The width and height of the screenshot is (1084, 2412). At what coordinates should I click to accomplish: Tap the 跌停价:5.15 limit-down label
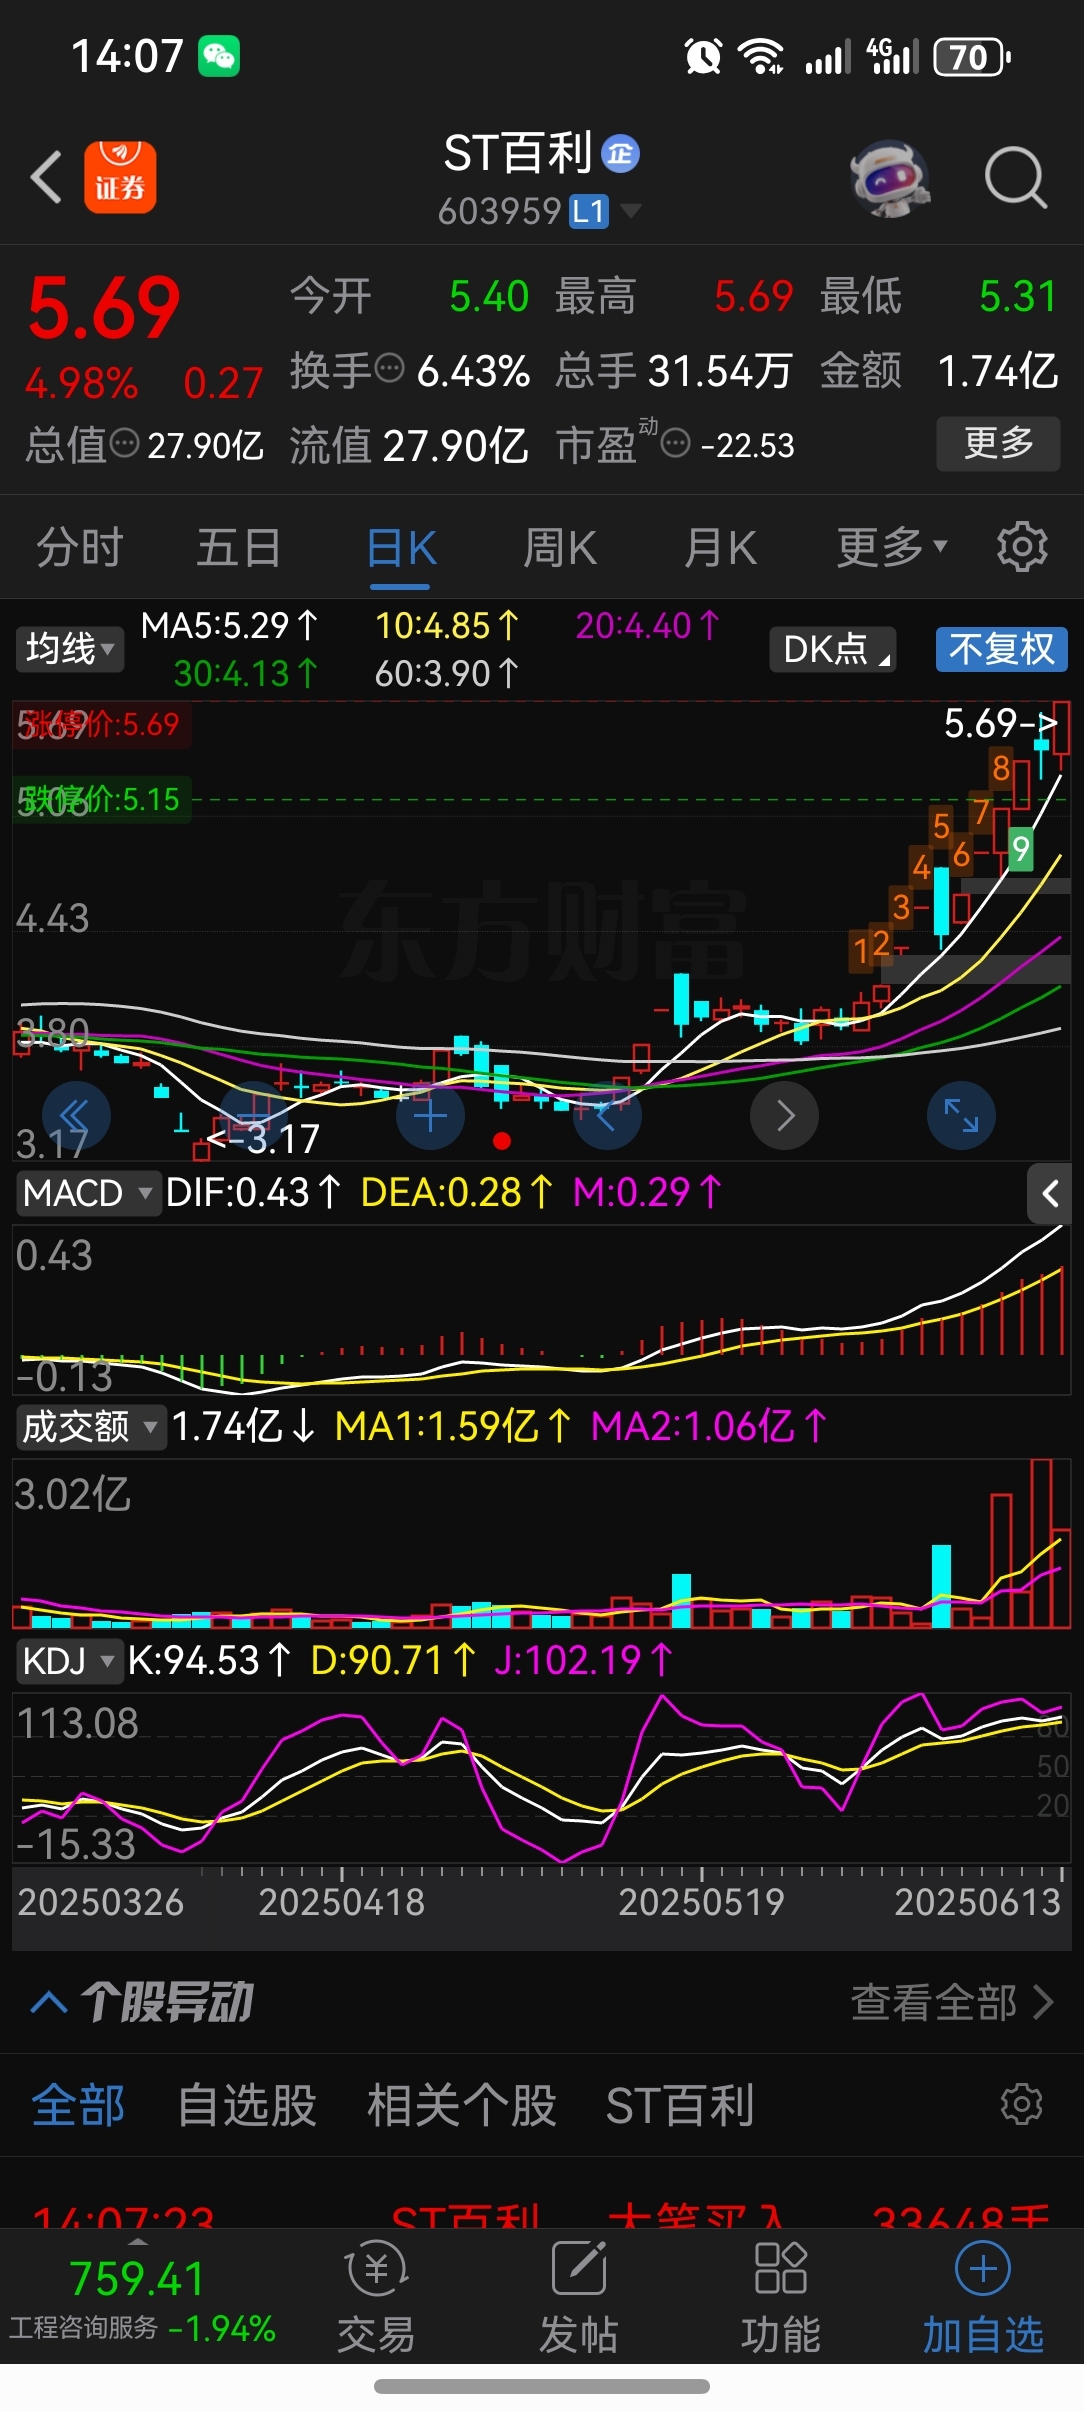101,799
